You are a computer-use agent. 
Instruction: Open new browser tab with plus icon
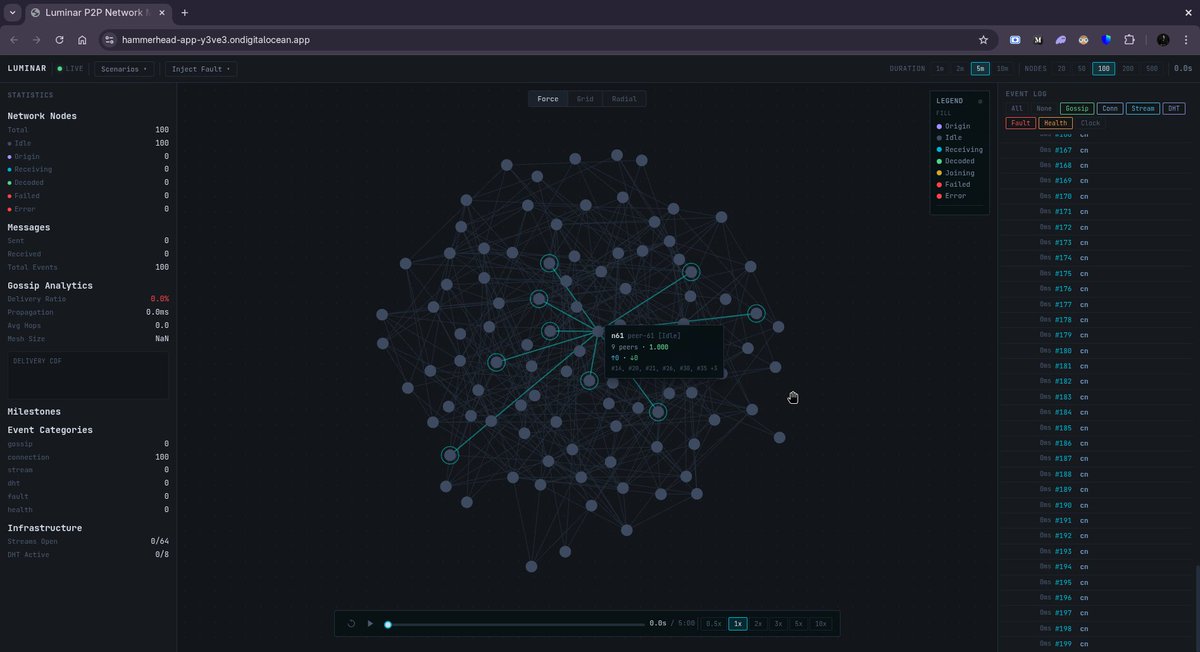pyautogui.click(x=184, y=12)
